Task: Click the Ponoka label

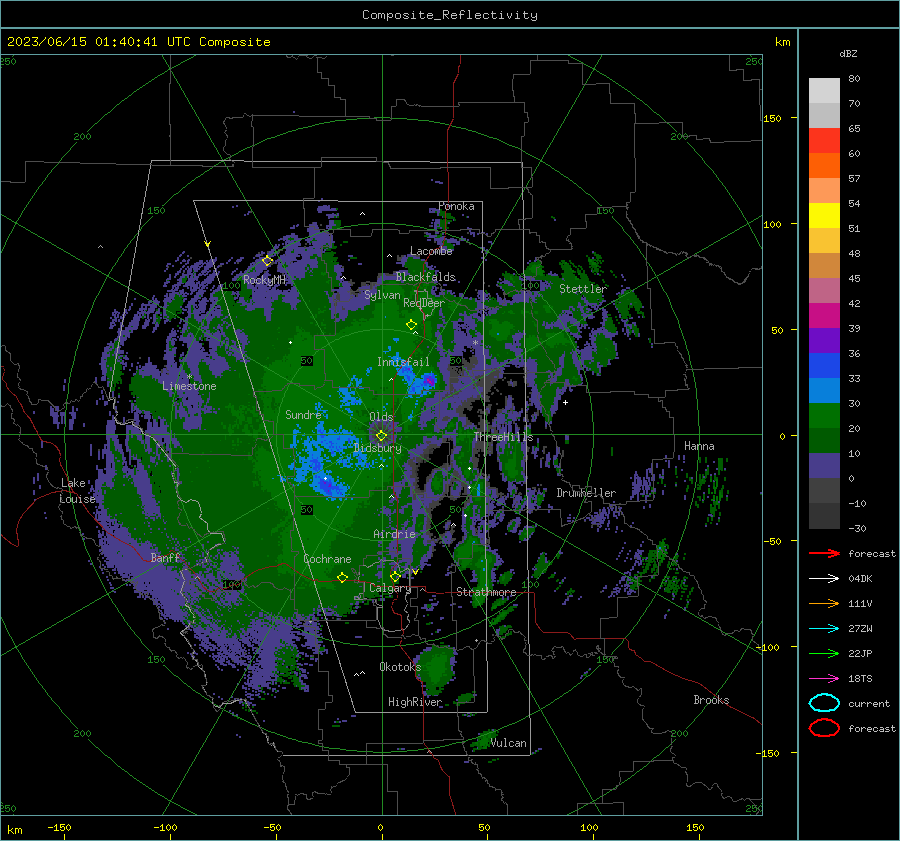Action: click(456, 206)
